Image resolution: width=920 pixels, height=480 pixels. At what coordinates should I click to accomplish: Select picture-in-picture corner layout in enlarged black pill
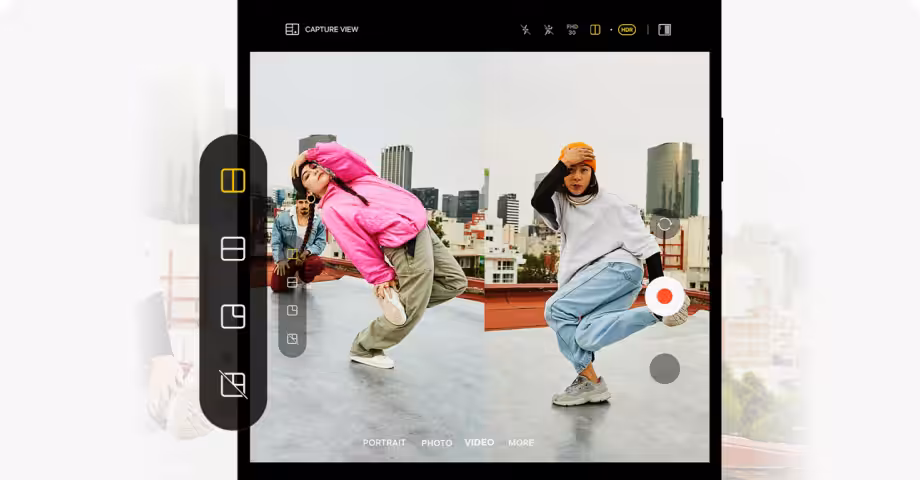[x=233, y=317]
